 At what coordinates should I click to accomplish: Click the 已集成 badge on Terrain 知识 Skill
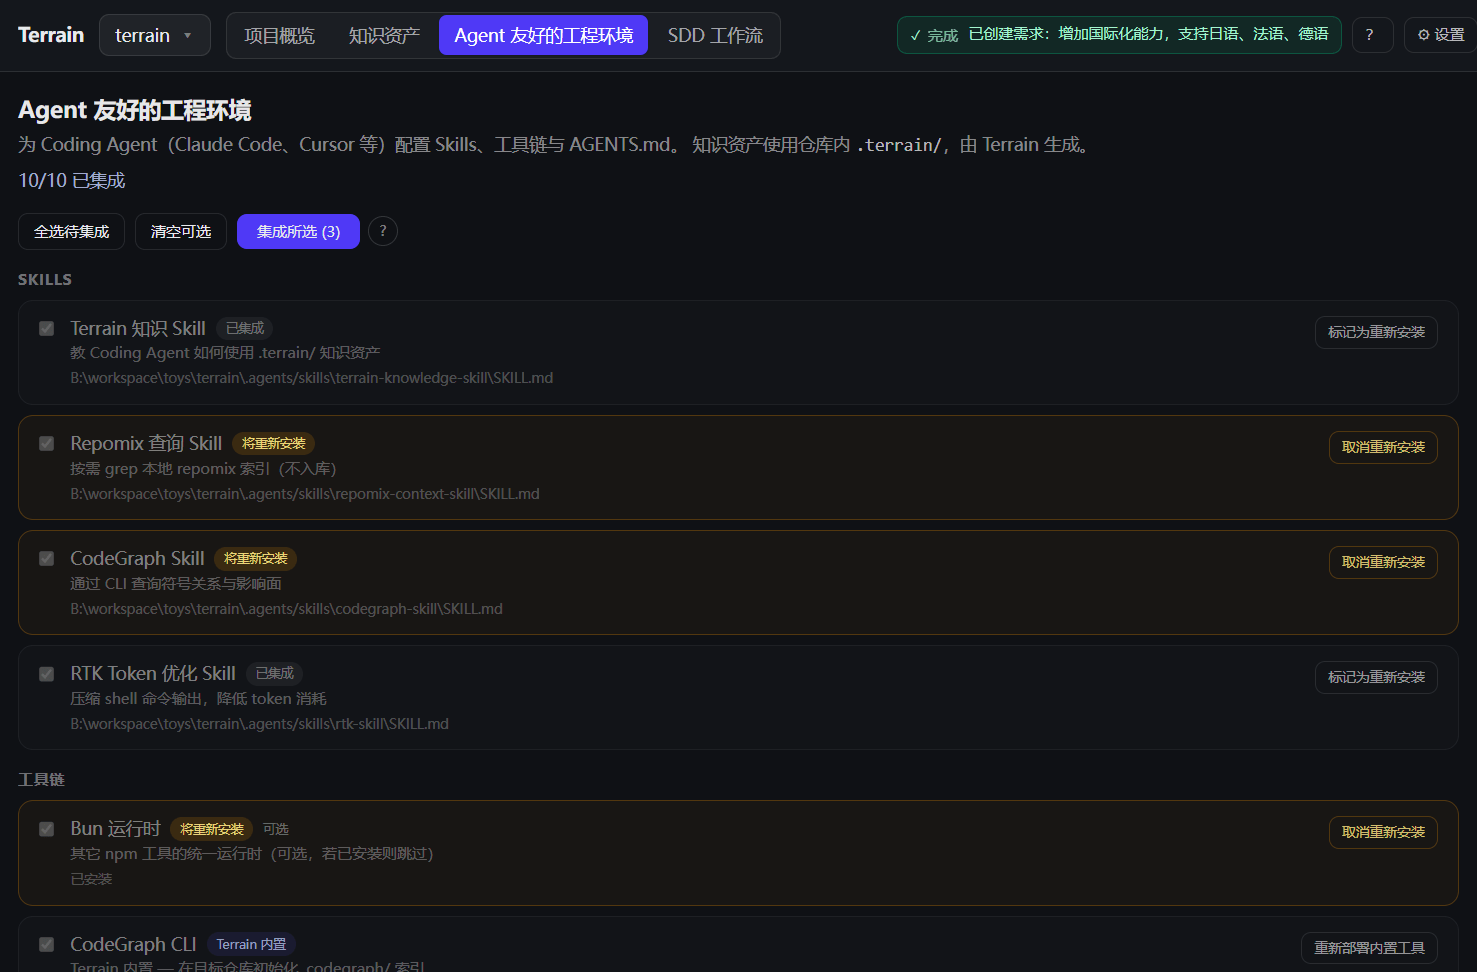(x=245, y=328)
